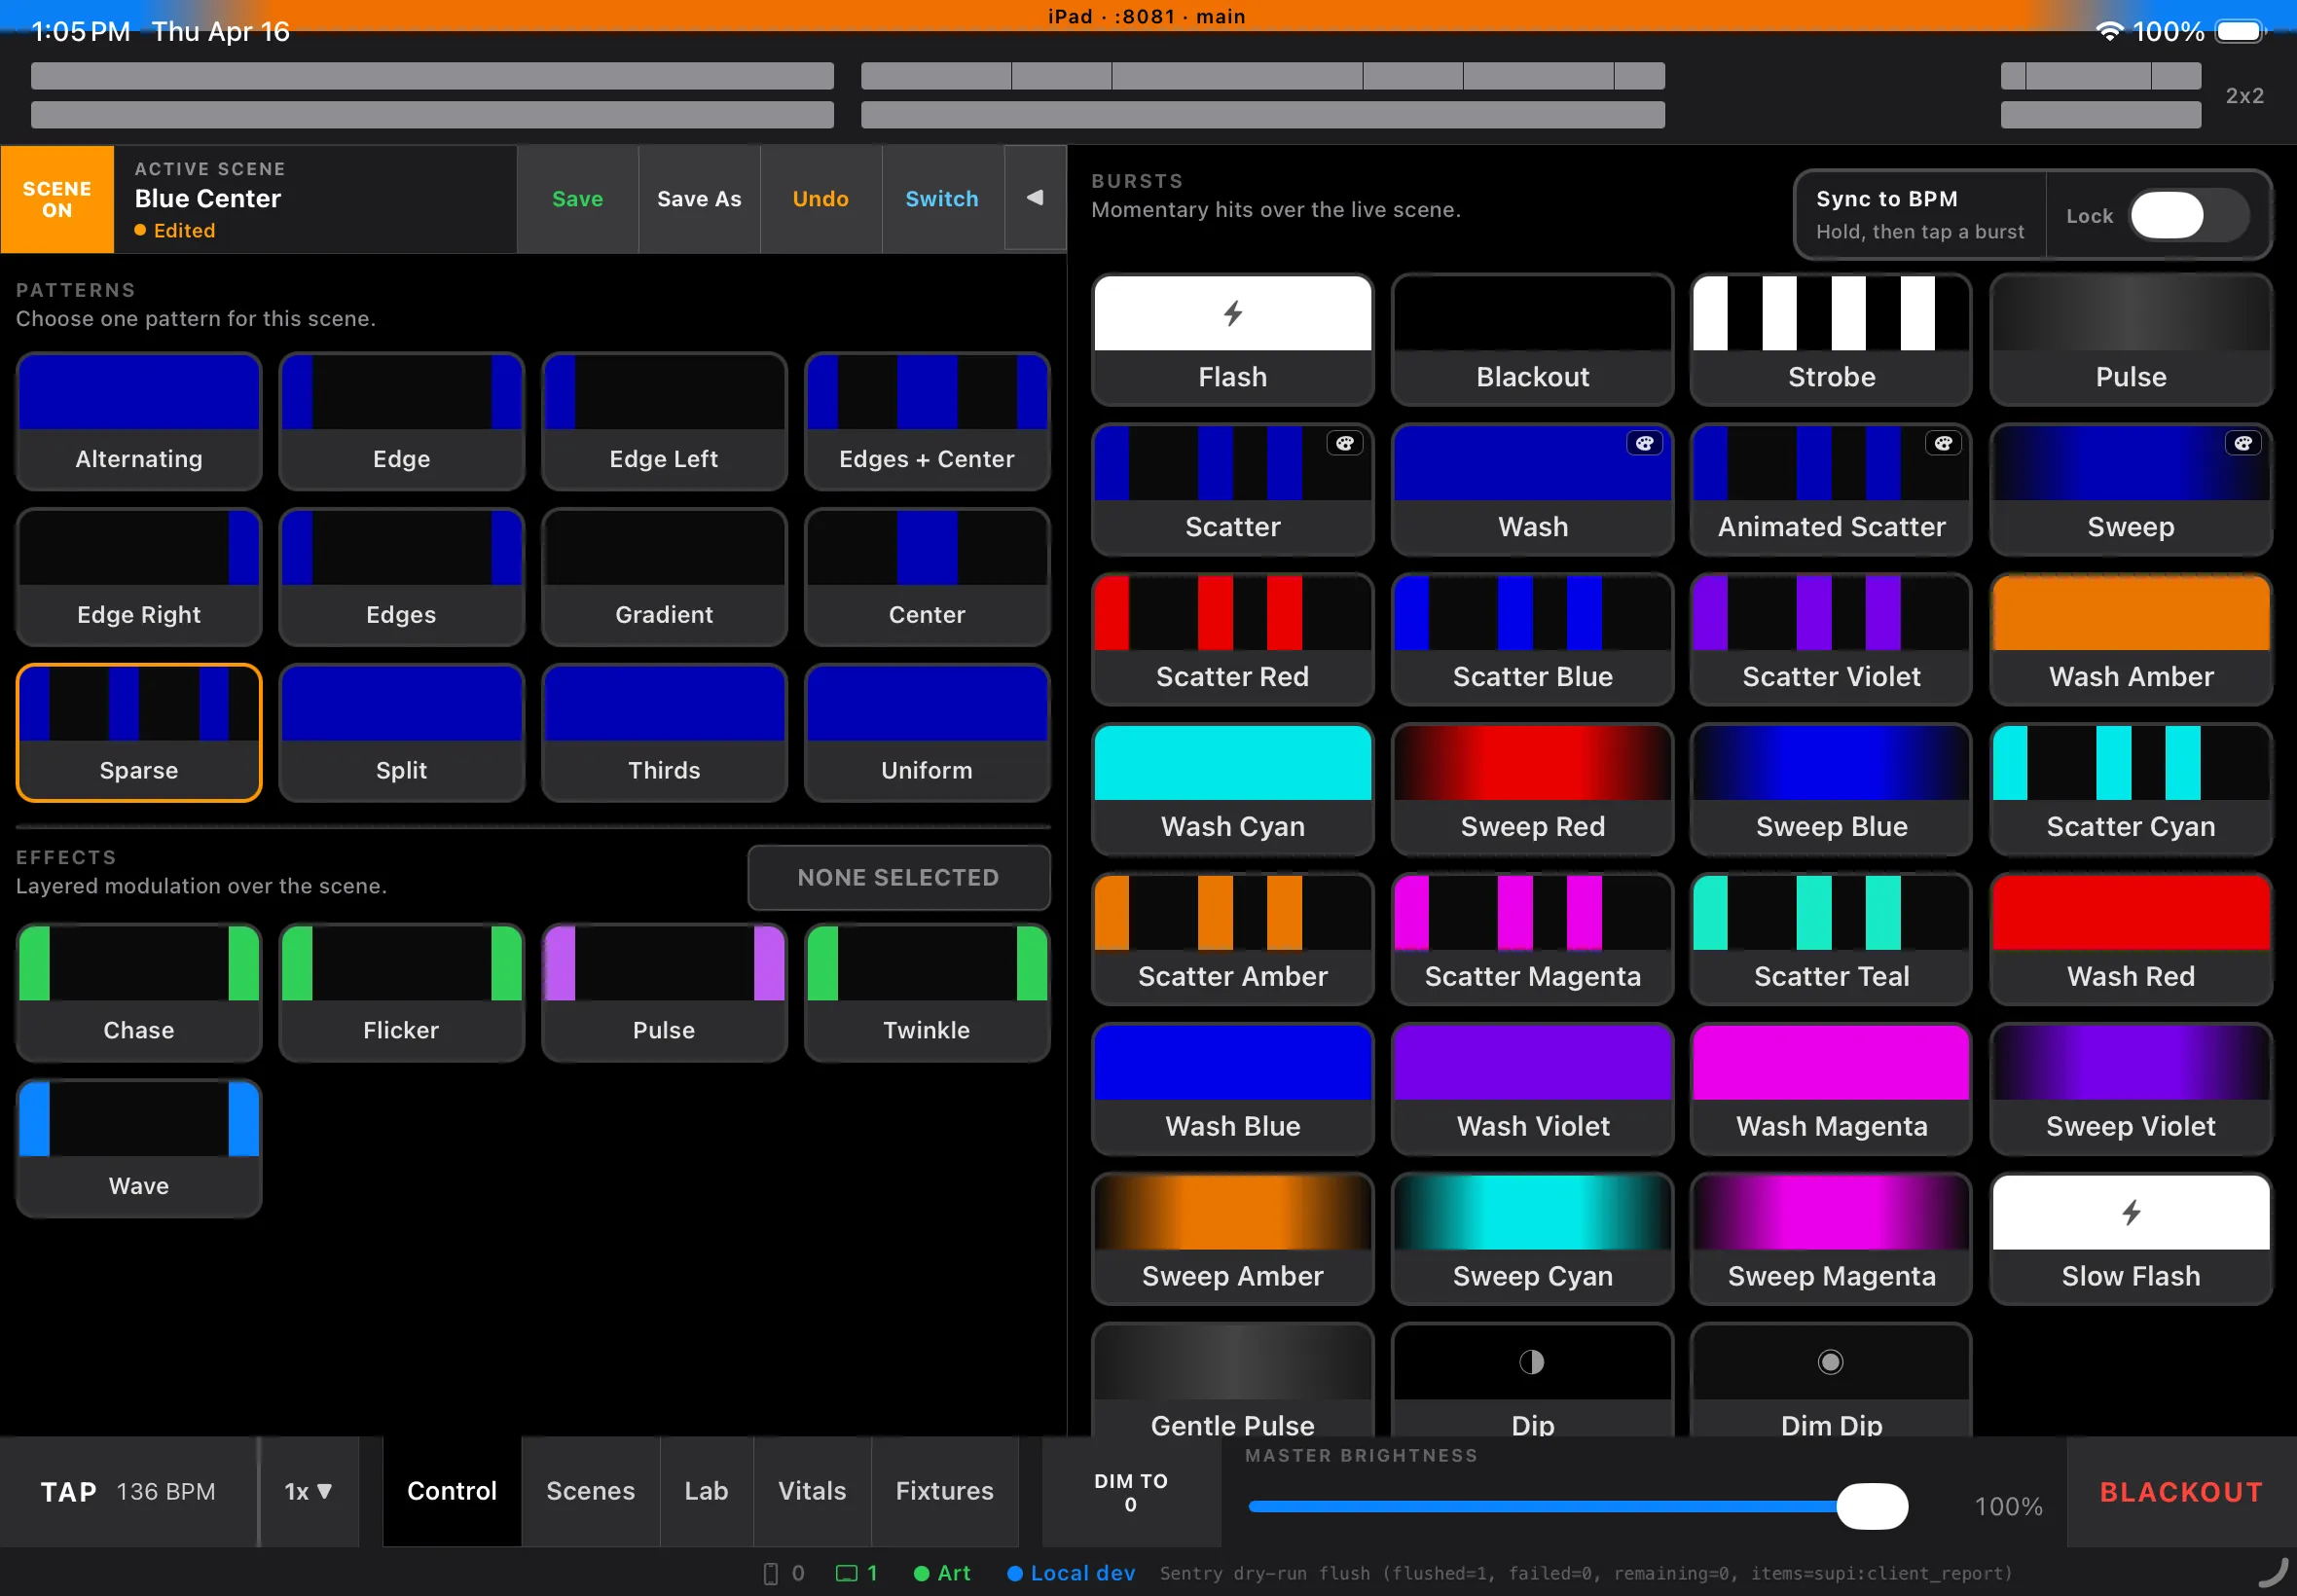Image resolution: width=2297 pixels, height=1596 pixels.
Task: Select the Gradient pattern
Action: [664, 577]
